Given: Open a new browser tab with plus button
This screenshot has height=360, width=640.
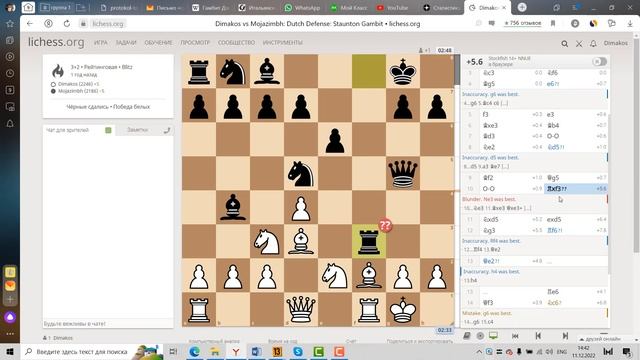Looking at the screenshot, I should pyautogui.click(x=522, y=7).
